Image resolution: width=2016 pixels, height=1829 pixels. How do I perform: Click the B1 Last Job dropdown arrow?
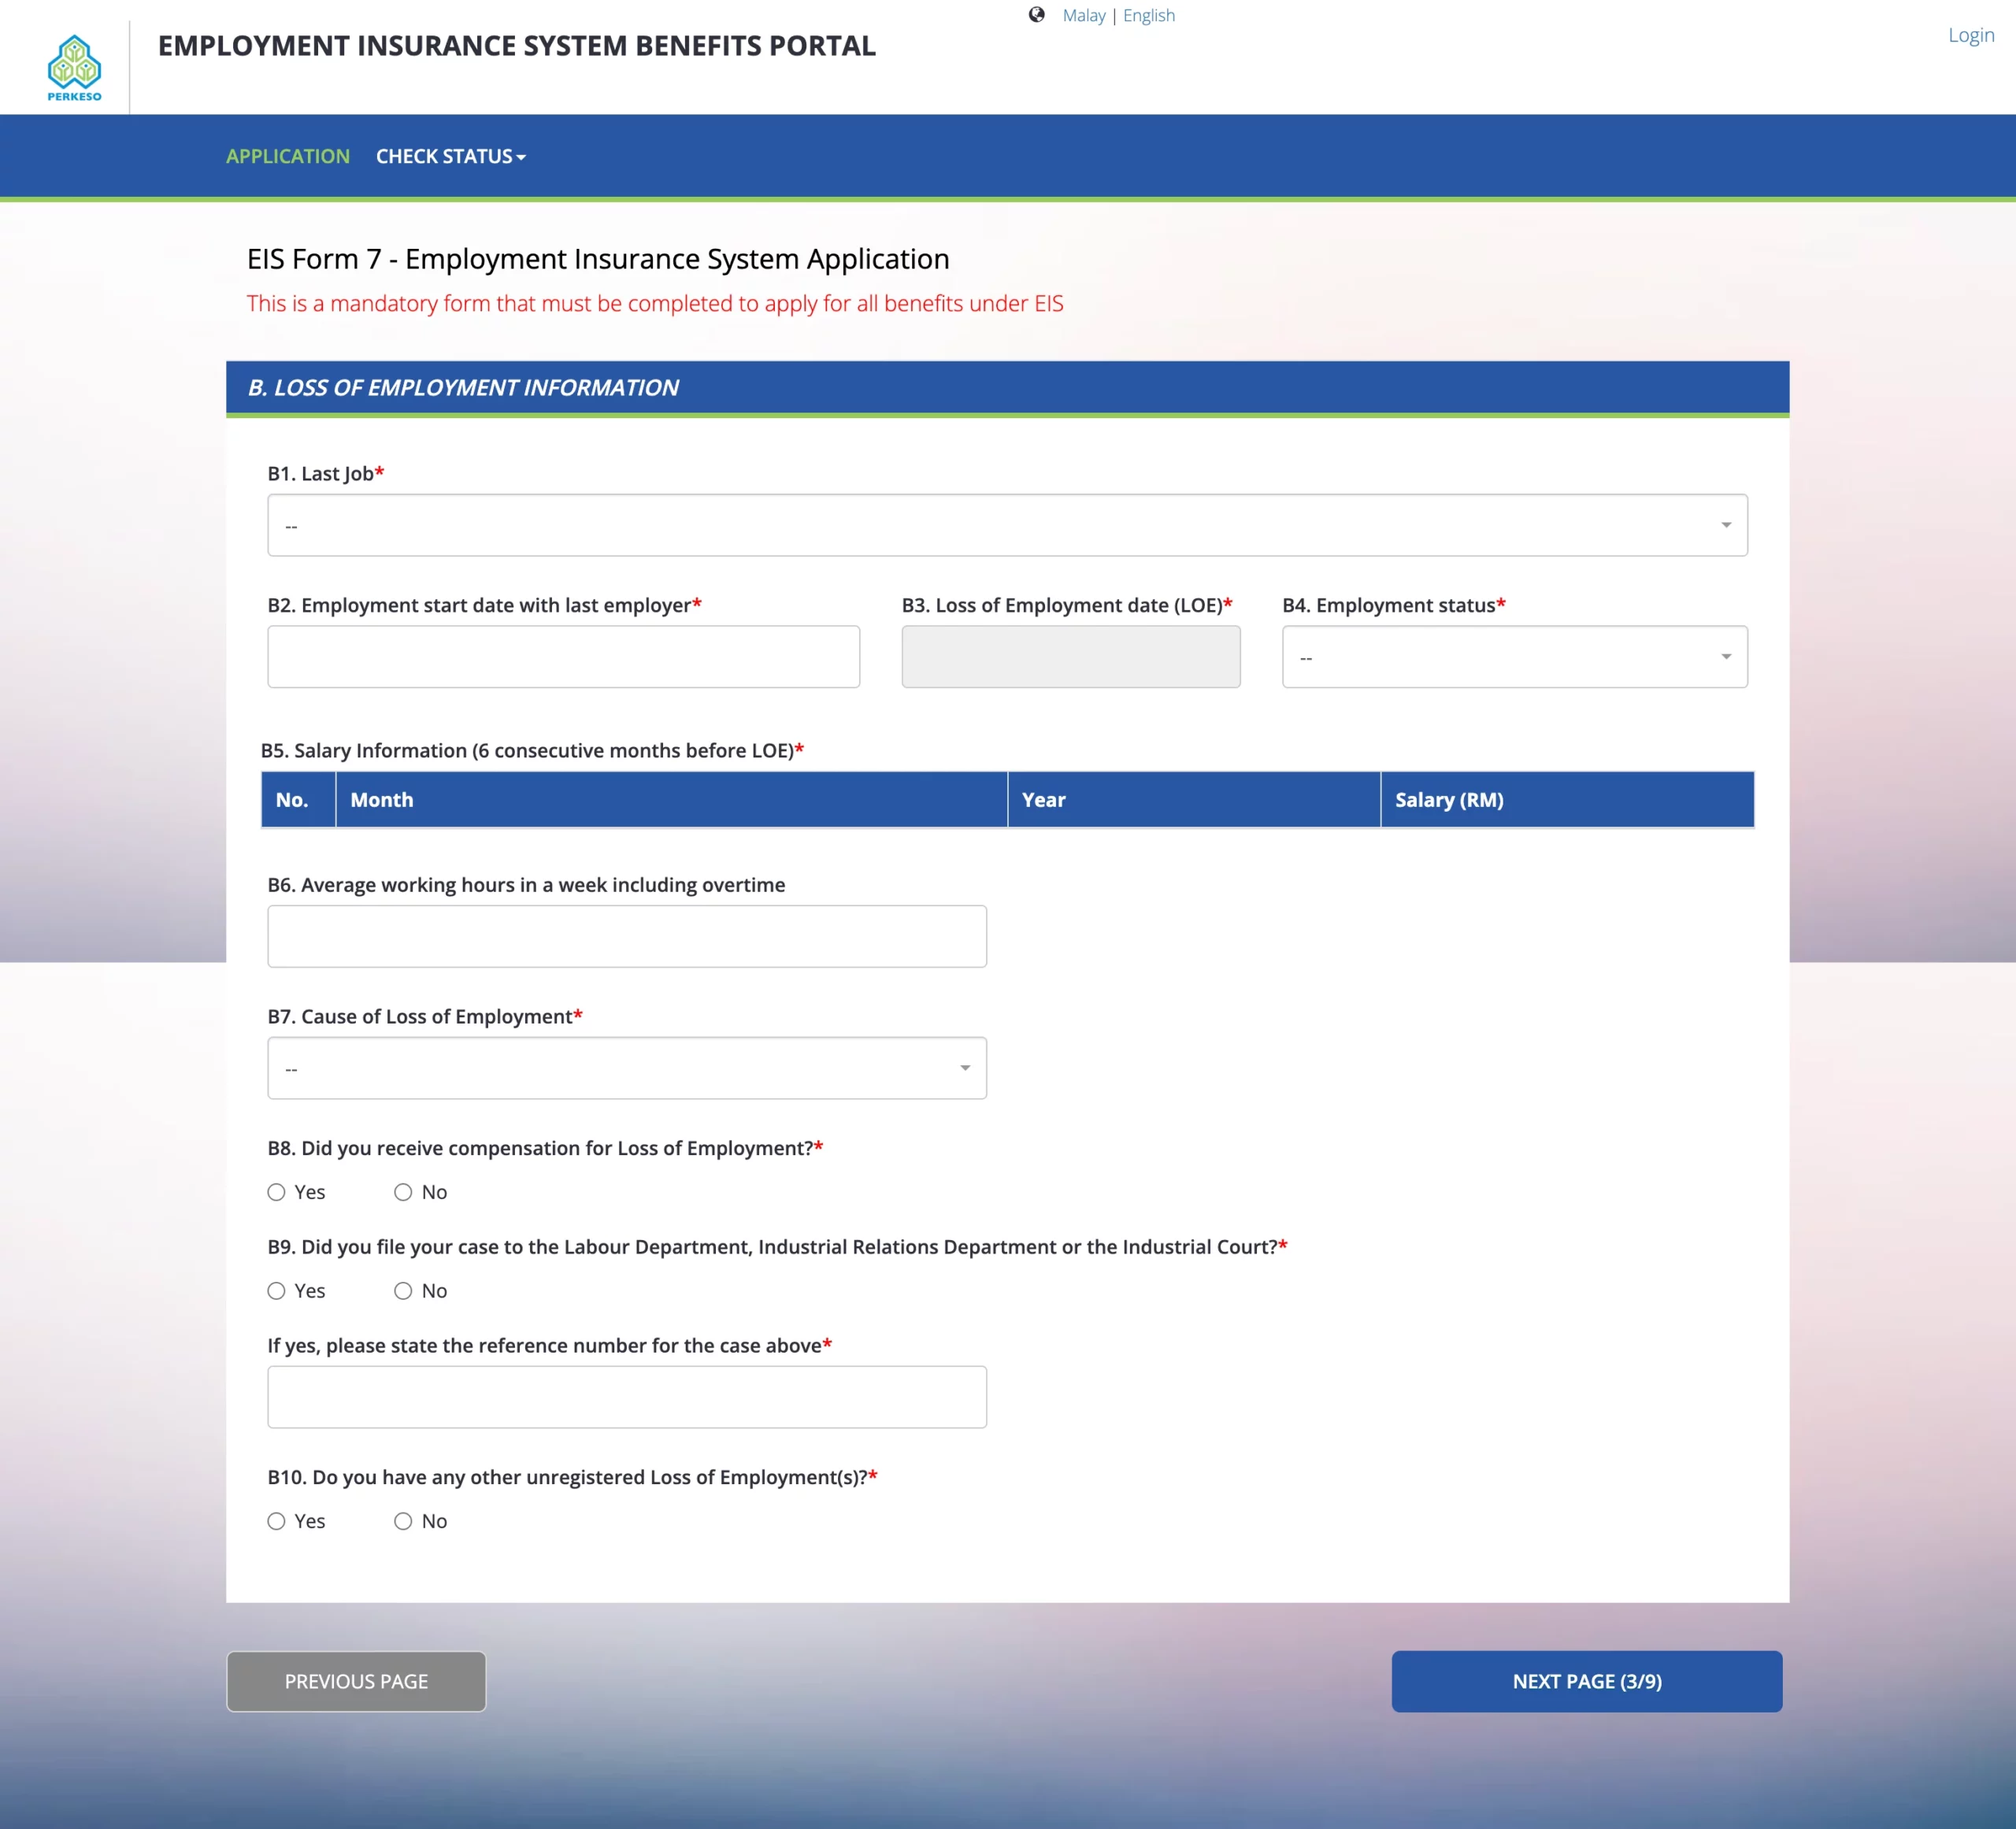click(x=1725, y=524)
